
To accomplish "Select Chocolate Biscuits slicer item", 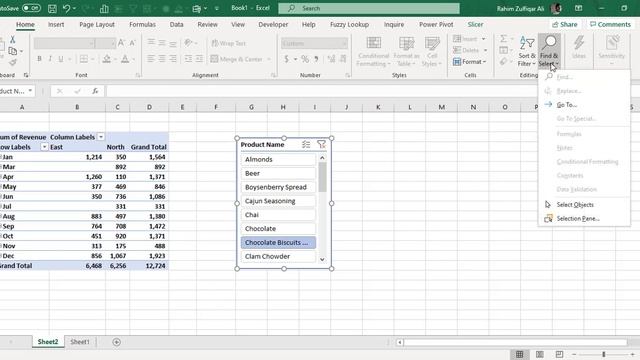I will click(278, 242).
